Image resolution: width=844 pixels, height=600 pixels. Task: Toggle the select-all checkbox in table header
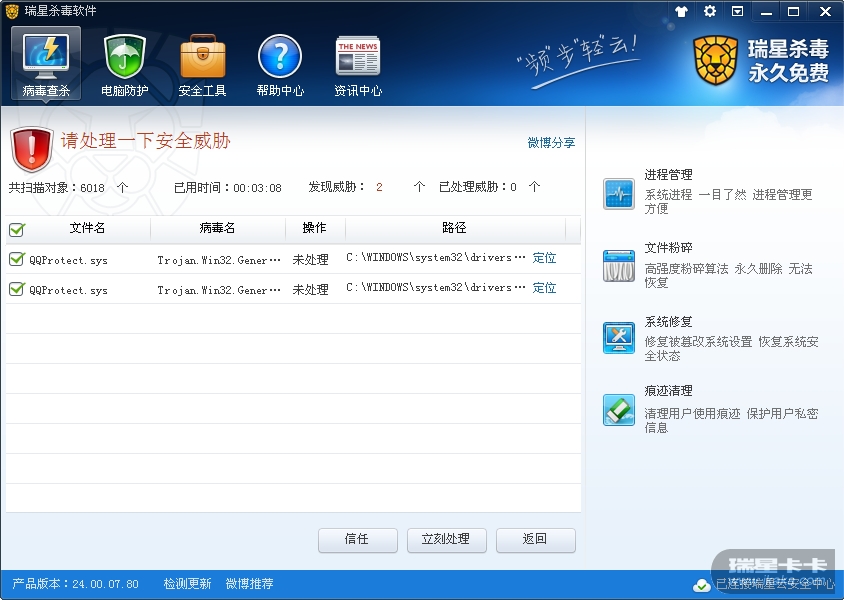[17, 230]
